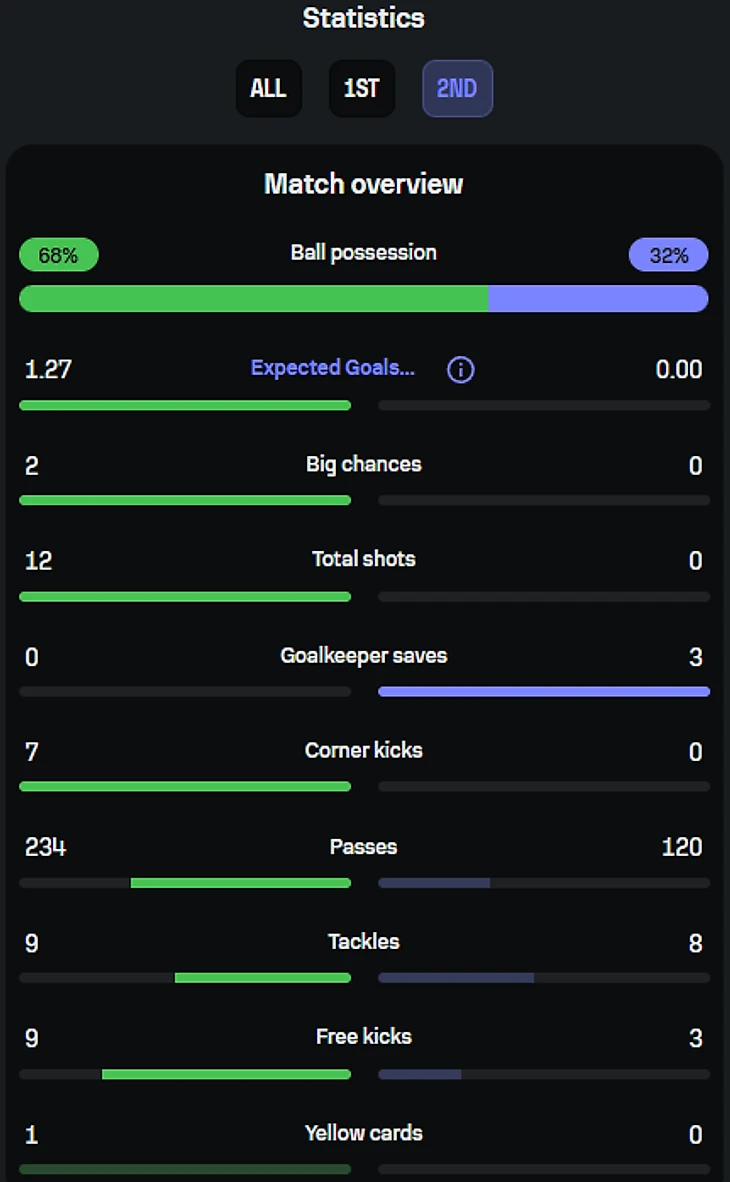Screen dimensions: 730x1182
Task: Click the 68% possession badge
Action: coord(58,255)
